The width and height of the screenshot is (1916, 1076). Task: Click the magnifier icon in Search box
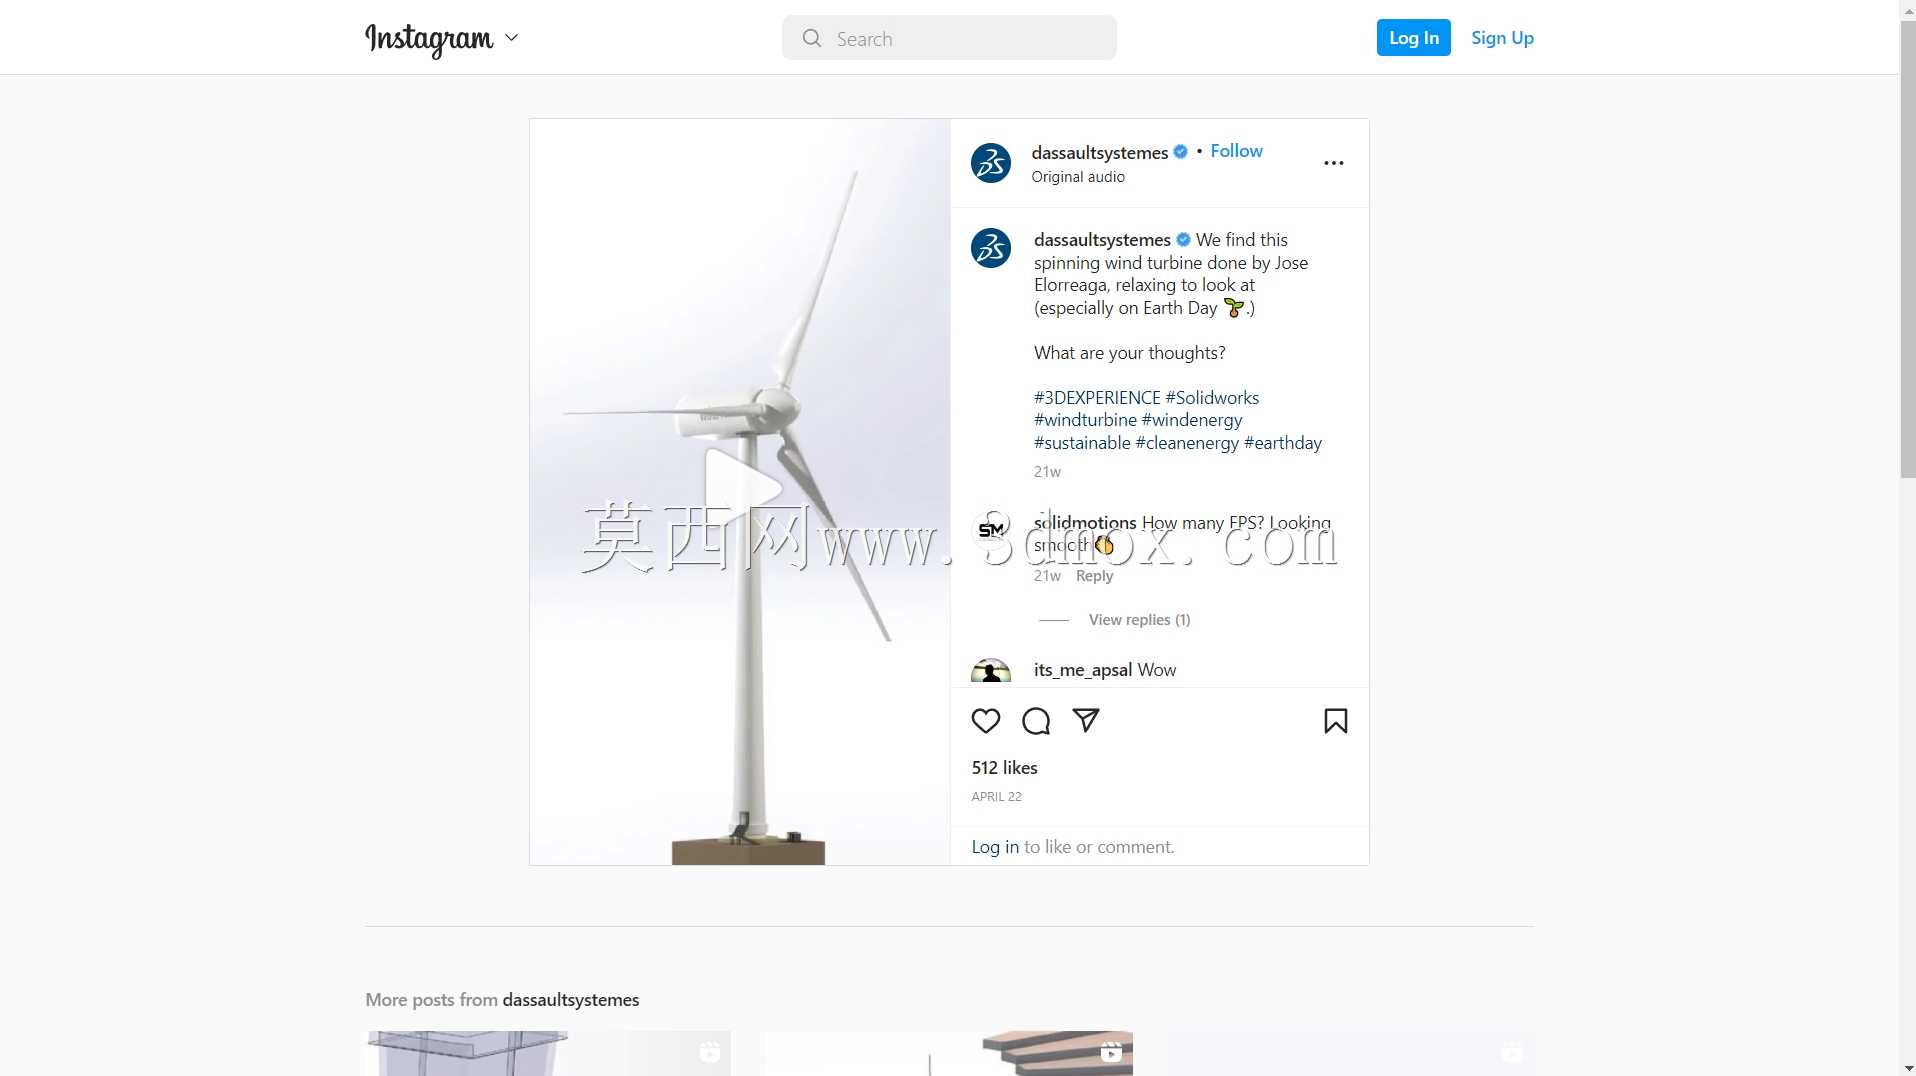(x=812, y=38)
